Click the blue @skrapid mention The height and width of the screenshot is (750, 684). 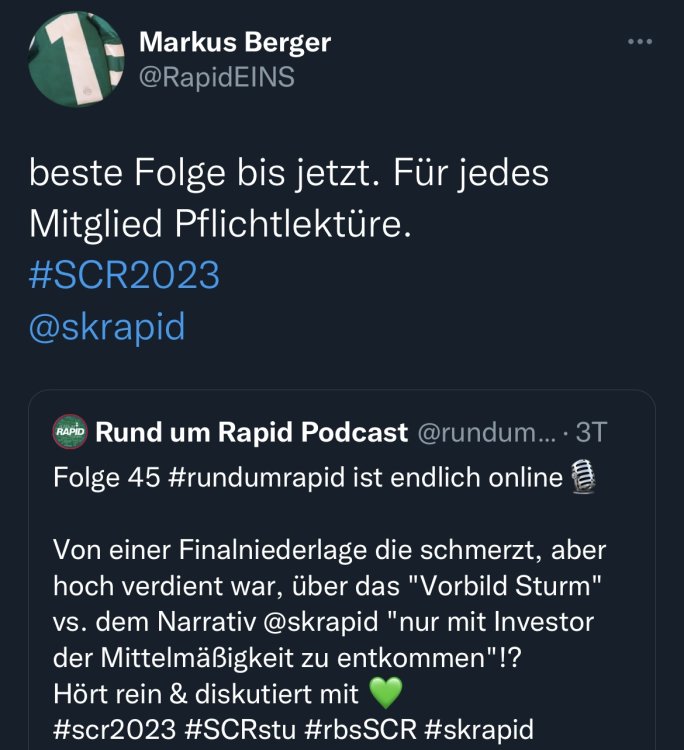(x=107, y=327)
